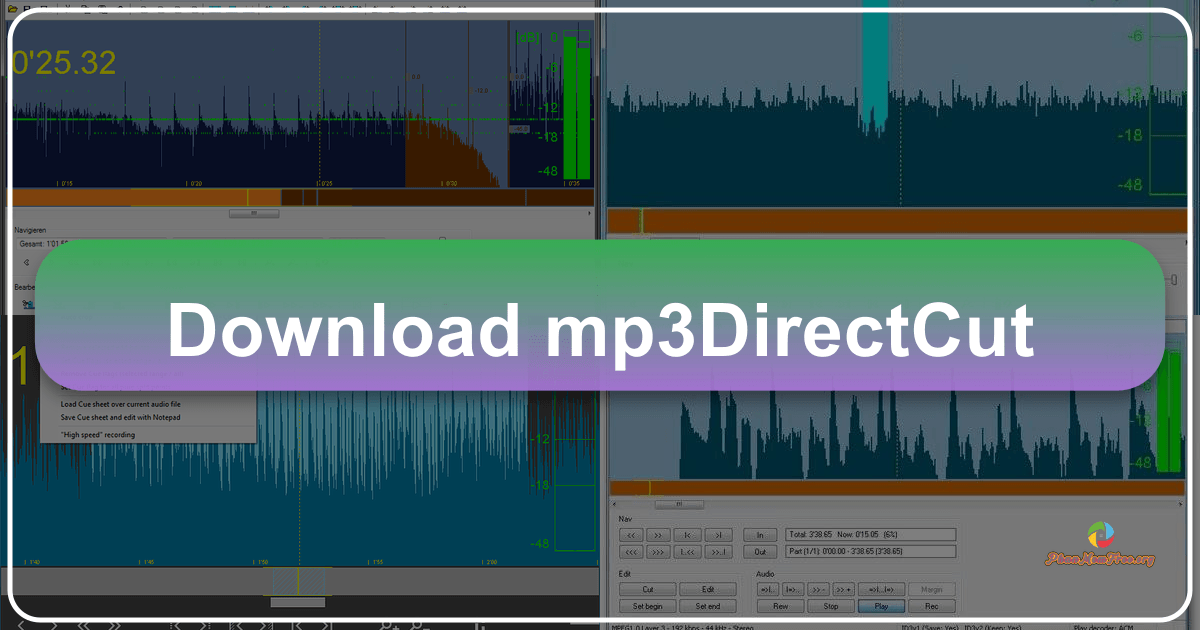
Task: Choose 'Save Cue sheet and edit with Notepad'
Action: [x=120, y=417]
